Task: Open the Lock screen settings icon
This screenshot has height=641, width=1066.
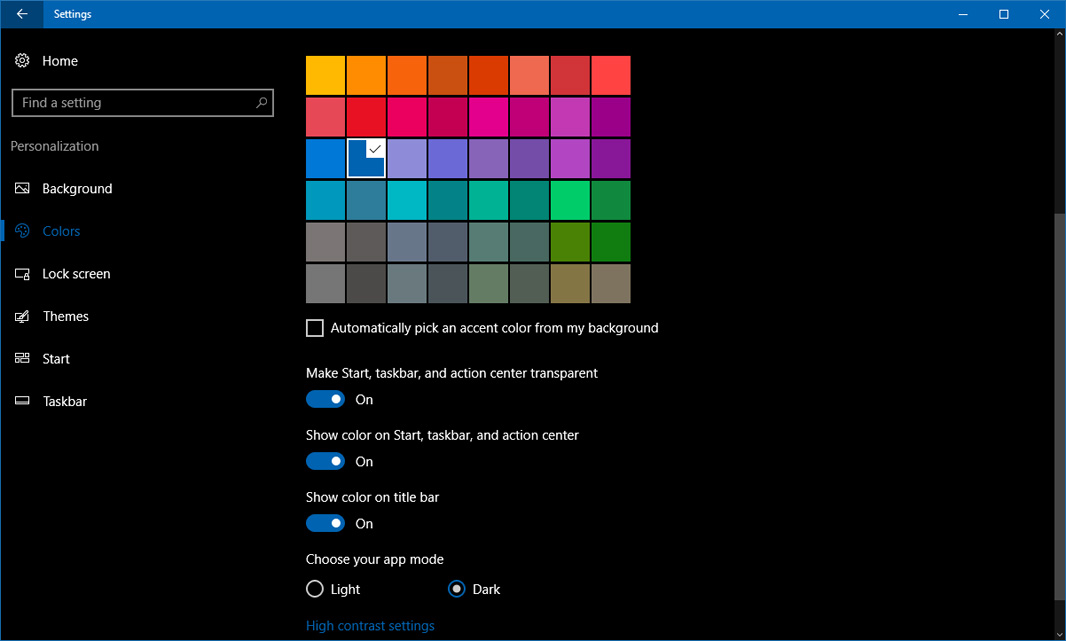Action: click(22, 273)
